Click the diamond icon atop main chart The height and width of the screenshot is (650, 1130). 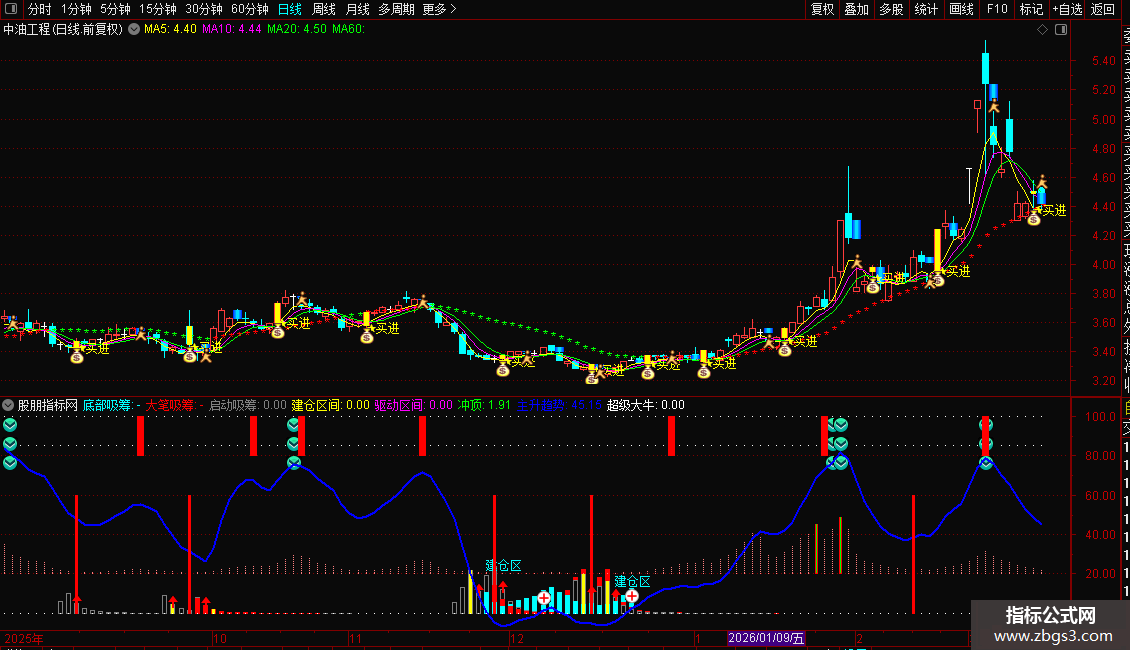coord(1042,30)
